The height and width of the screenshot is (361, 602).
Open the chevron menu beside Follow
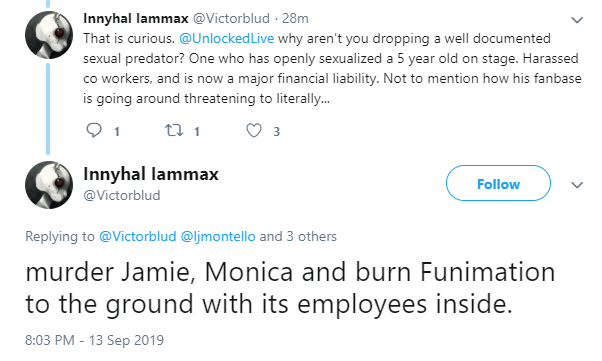click(x=577, y=185)
